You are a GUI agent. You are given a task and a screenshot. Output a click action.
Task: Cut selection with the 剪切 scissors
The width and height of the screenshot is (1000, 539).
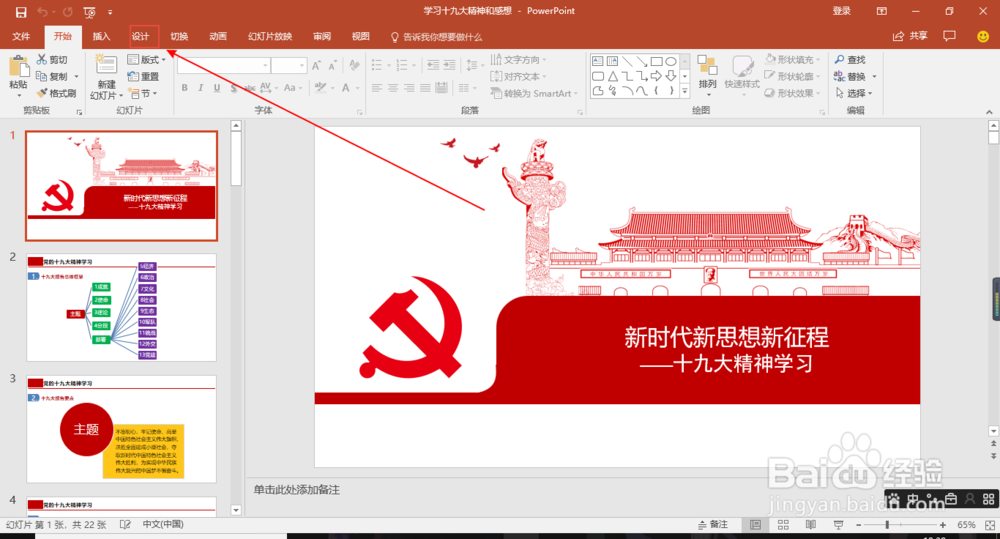[52, 59]
